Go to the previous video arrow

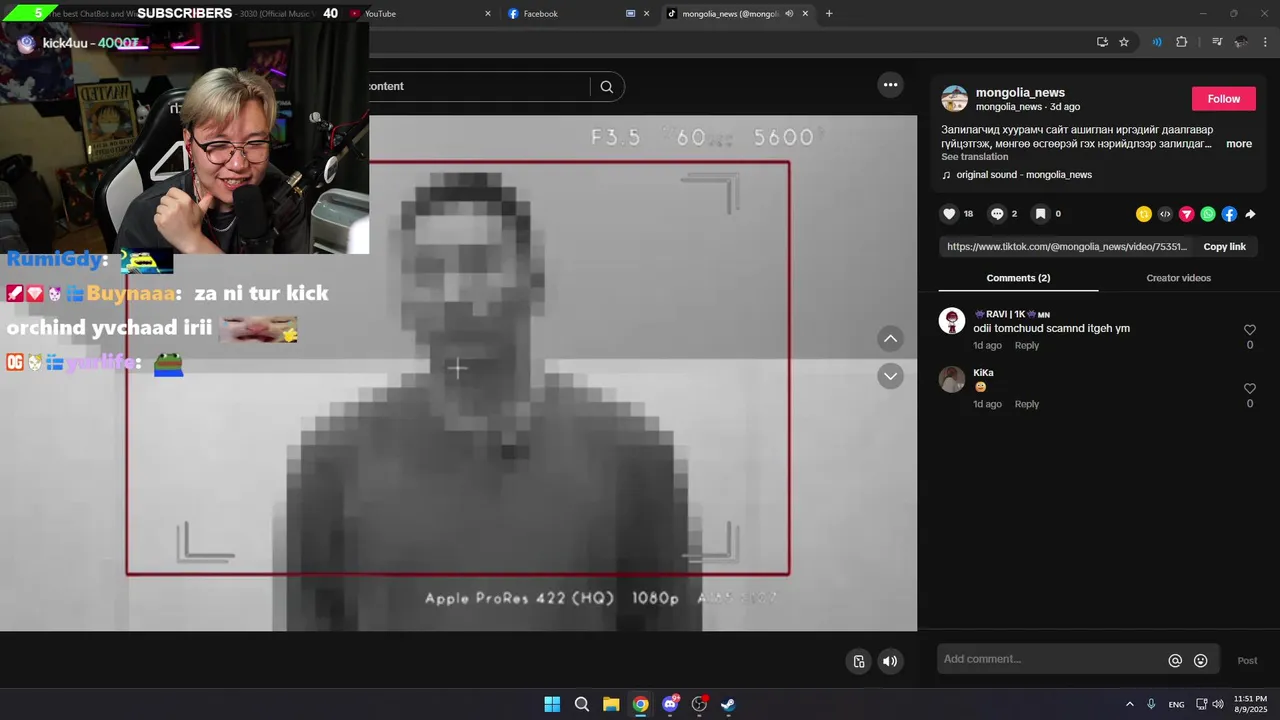pos(890,339)
